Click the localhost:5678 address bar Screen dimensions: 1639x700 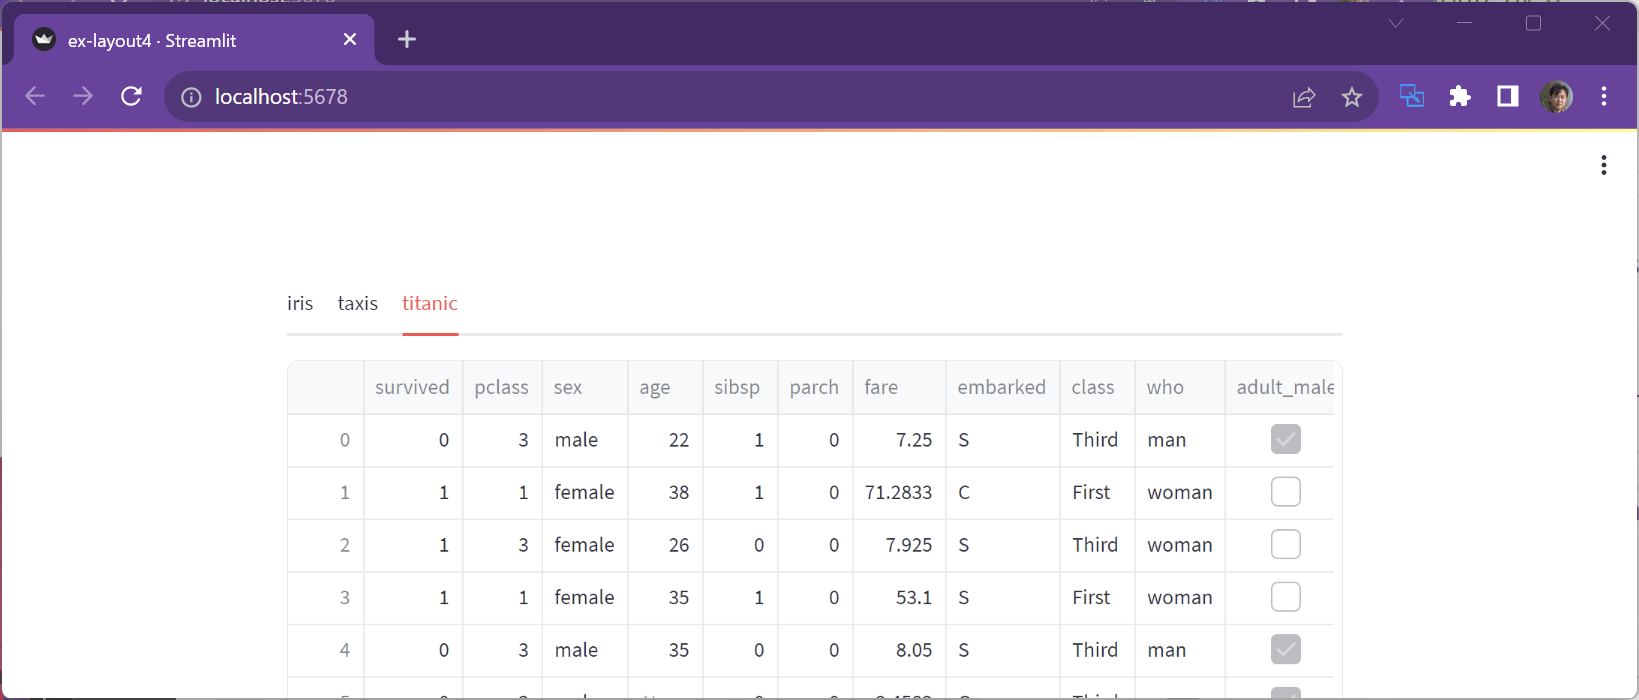pyautogui.click(x=700, y=97)
